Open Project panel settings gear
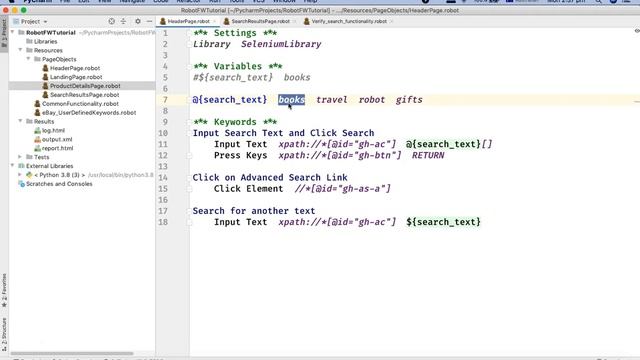The image size is (640, 360). tap(138, 21)
